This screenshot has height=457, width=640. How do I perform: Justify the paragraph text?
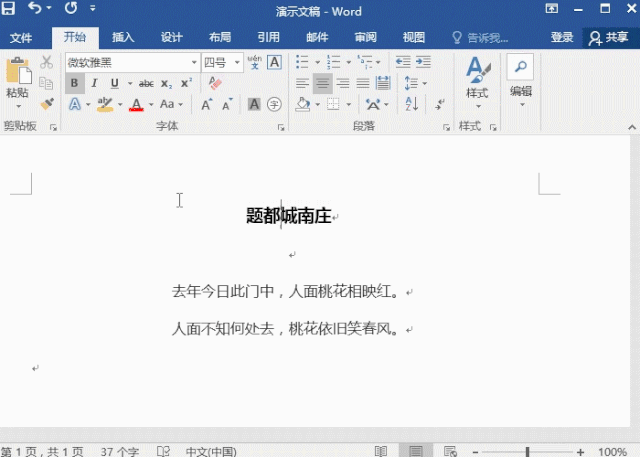[362, 84]
